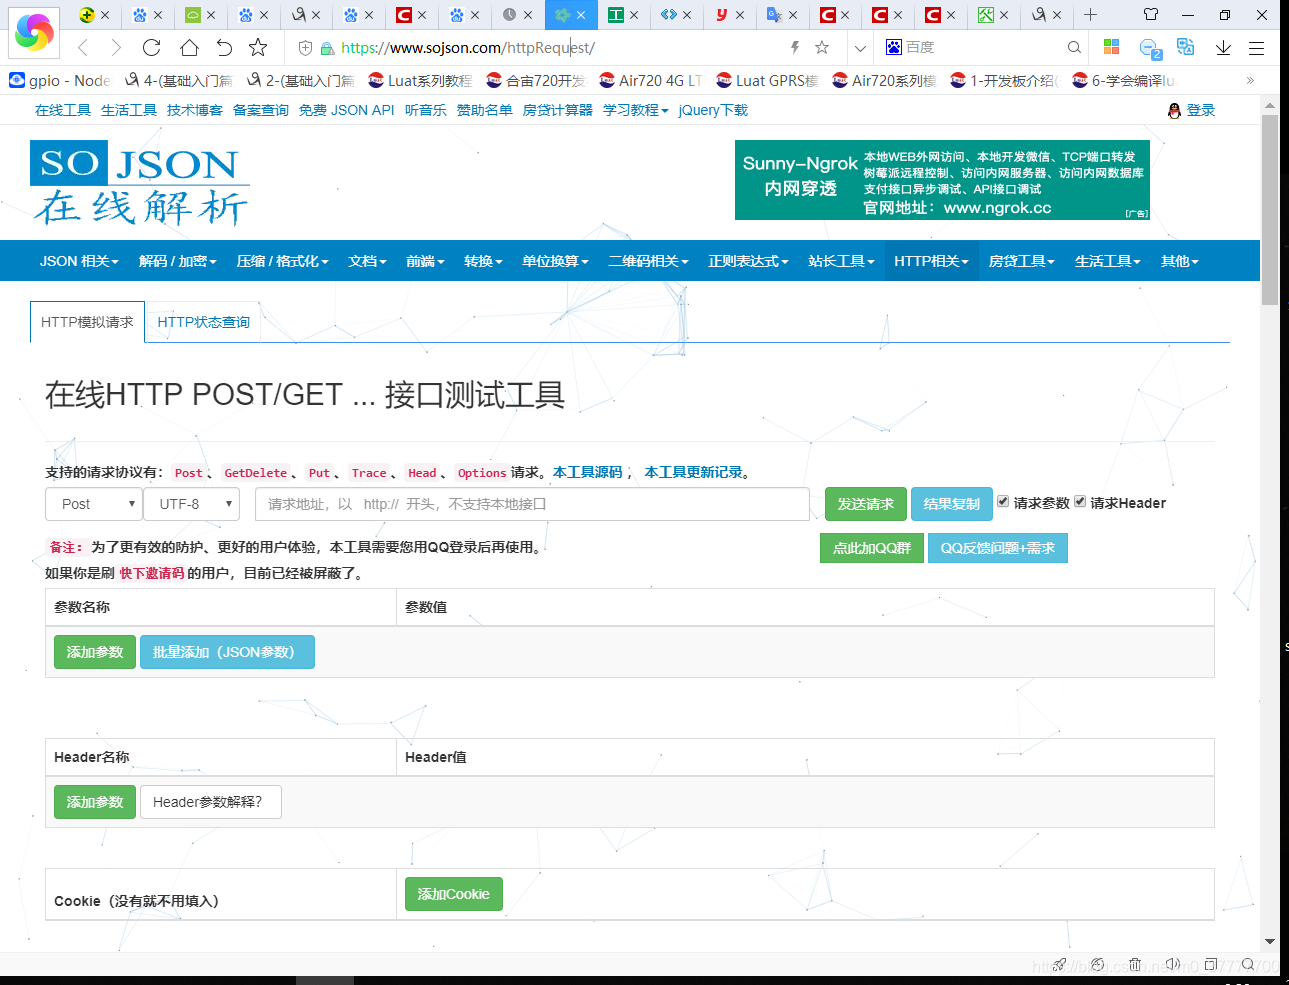The height and width of the screenshot is (985, 1289).
Task: Open the downloads arrow icon
Action: 1223,47
